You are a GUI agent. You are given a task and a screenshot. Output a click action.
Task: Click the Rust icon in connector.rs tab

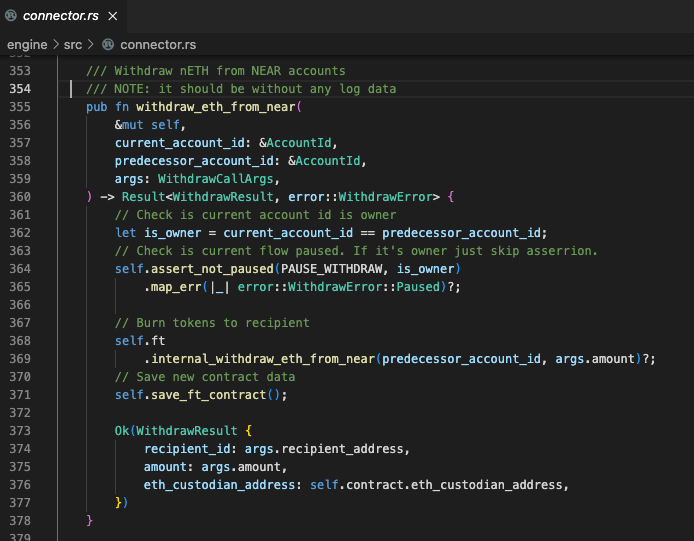(x=12, y=17)
